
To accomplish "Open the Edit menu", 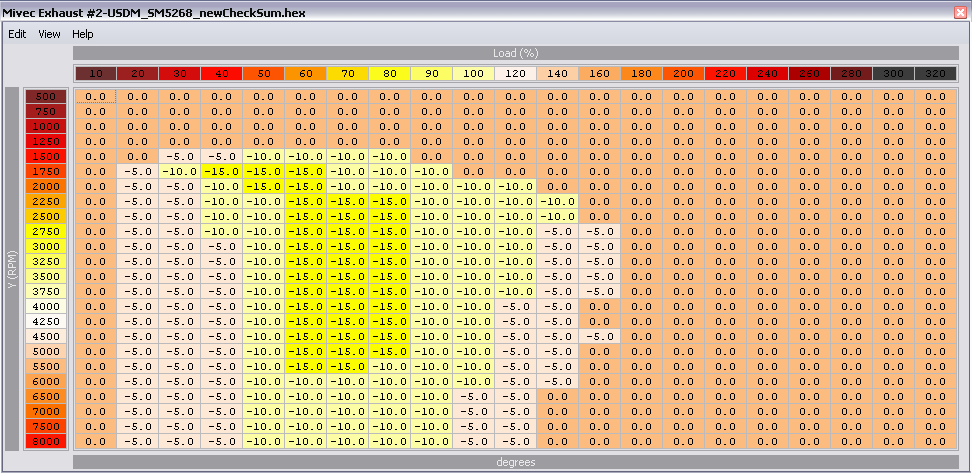I will tap(17, 34).
